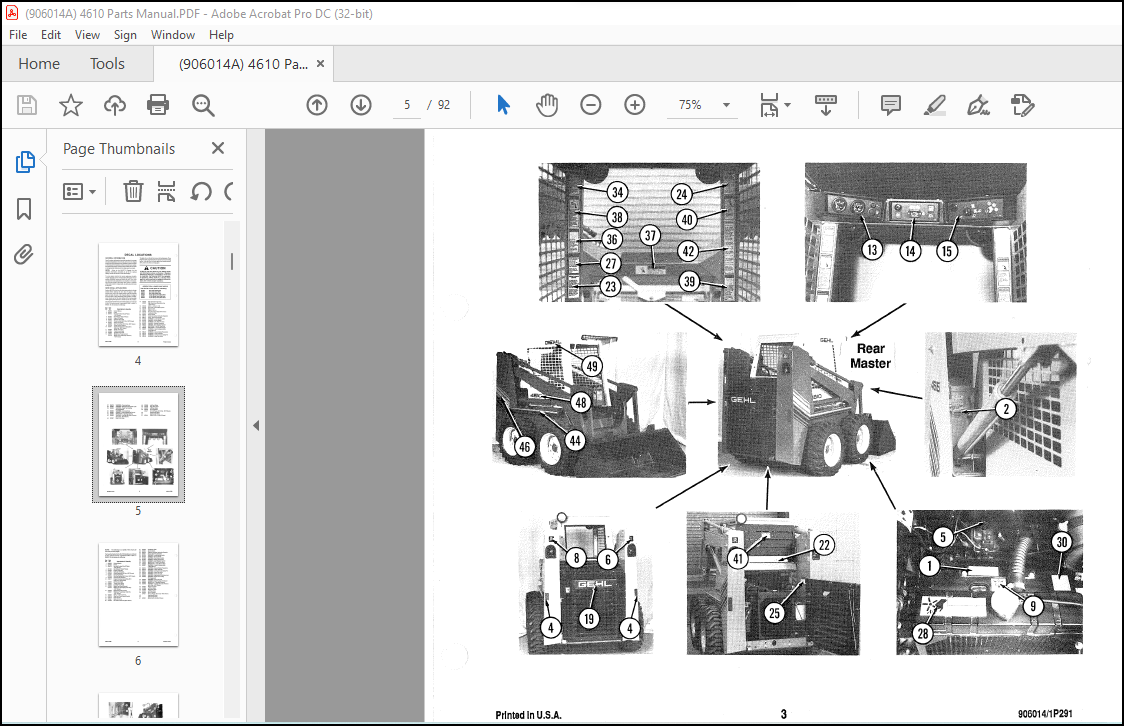Image resolution: width=1124 pixels, height=726 pixels.
Task: Click the 'Printed in U.S.A.' footer text
Action: 528,715
